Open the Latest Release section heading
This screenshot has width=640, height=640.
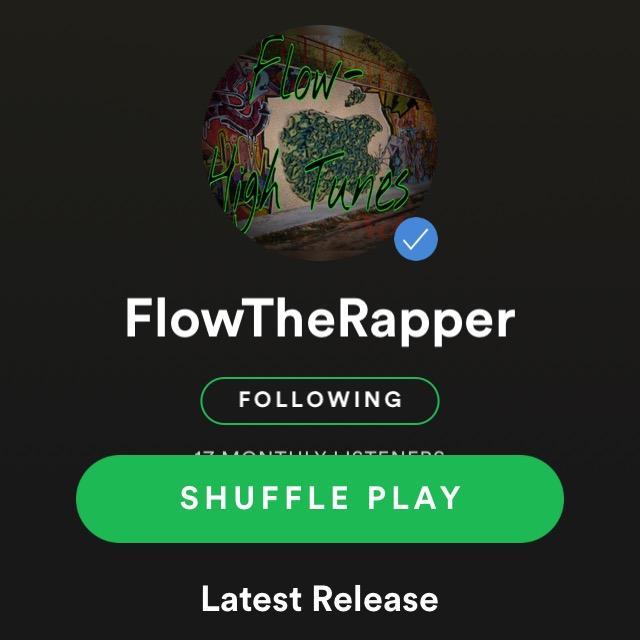click(x=320, y=599)
